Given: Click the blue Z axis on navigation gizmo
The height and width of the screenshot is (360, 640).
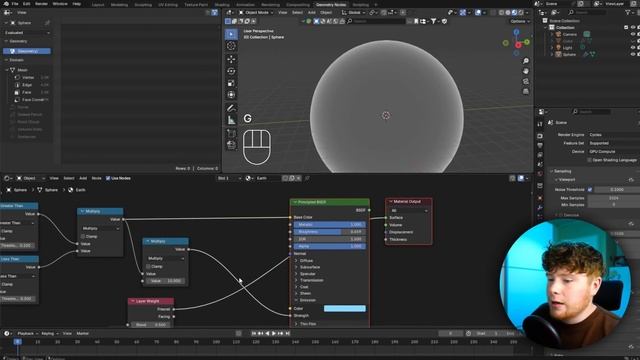Looking at the screenshot, I should [x=516, y=32].
